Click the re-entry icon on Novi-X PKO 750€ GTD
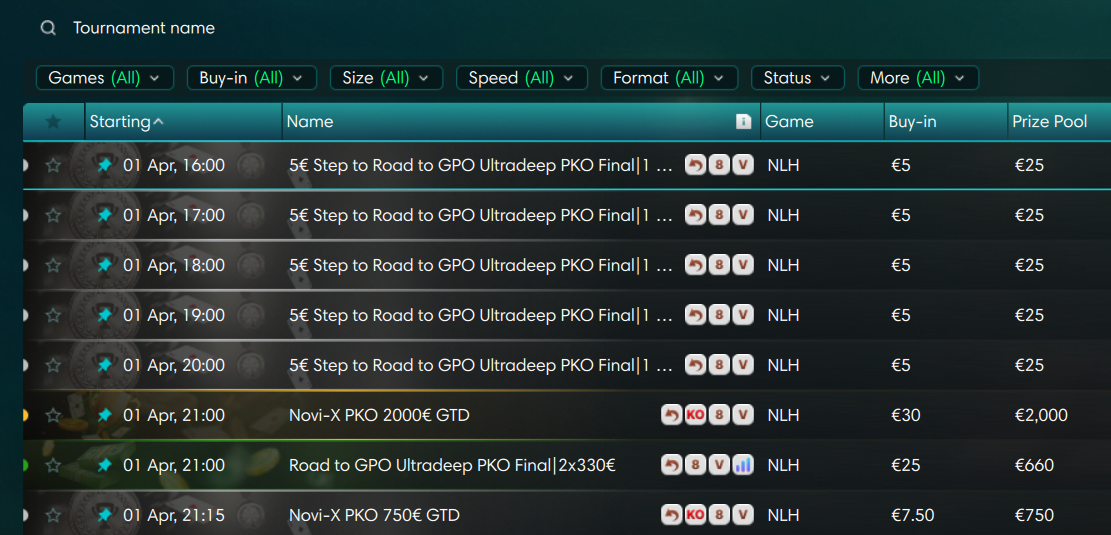 tap(671, 515)
